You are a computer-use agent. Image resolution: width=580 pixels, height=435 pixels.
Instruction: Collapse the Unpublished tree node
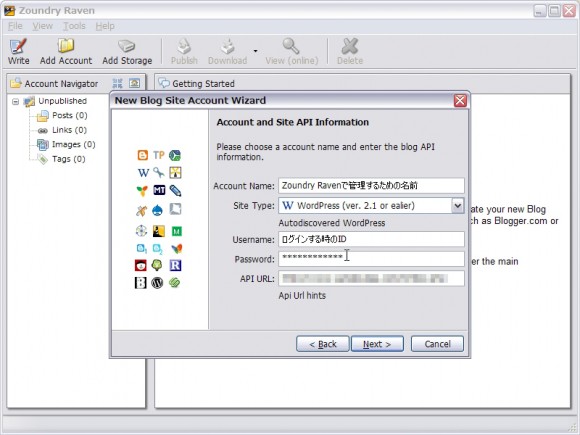click(x=15, y=101)
